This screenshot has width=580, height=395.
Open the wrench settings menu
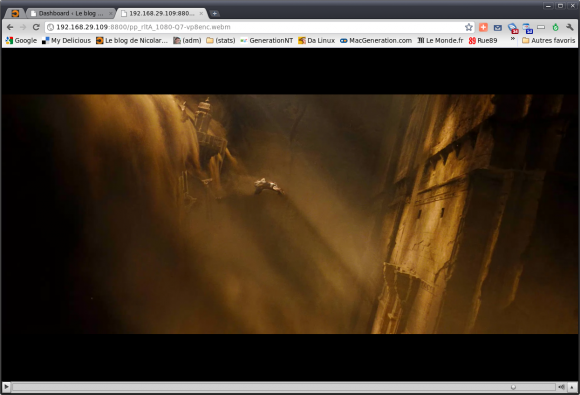coord(569,27)
